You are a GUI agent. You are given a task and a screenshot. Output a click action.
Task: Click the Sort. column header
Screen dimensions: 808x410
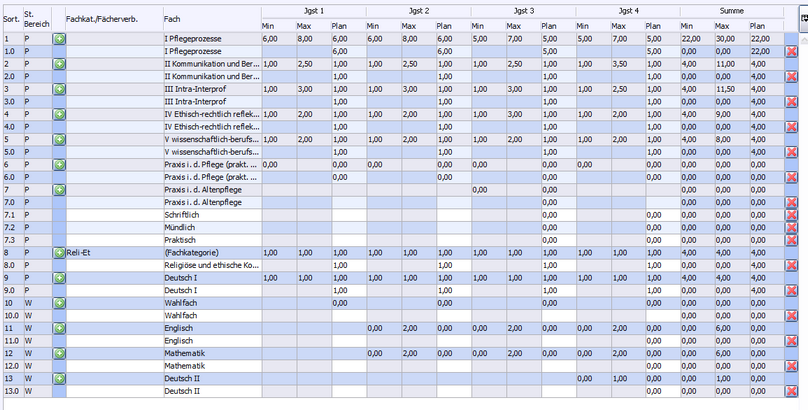[x=11, y=18]
